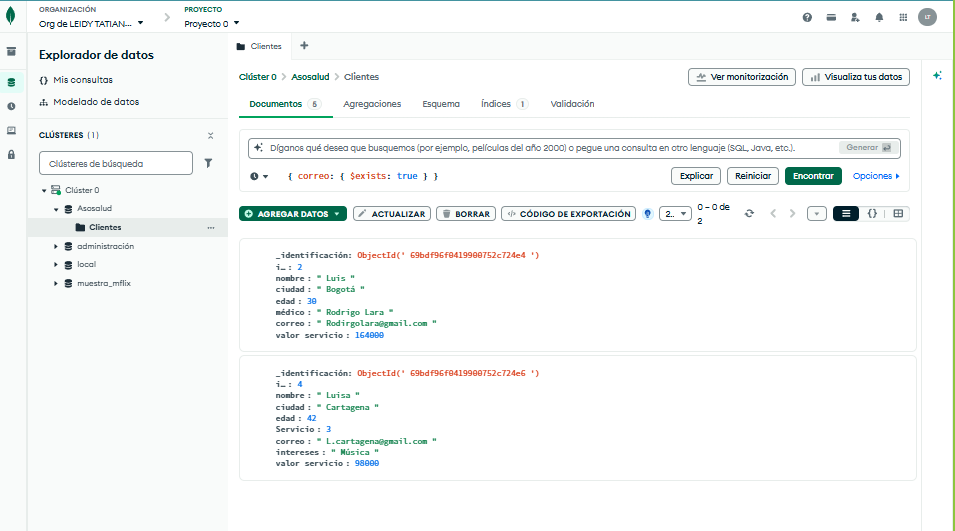Open the Agregaciones tab
Image resolution: width=955 pixels, height=531 pixels.
pos(372,104)
